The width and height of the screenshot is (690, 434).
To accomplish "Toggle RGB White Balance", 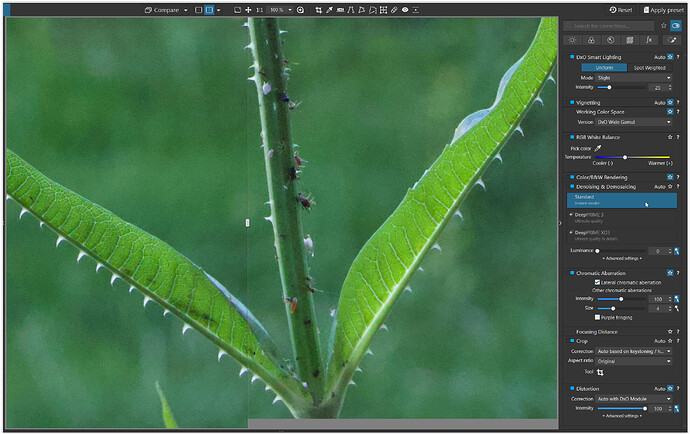I will click(x=572, y=137).
